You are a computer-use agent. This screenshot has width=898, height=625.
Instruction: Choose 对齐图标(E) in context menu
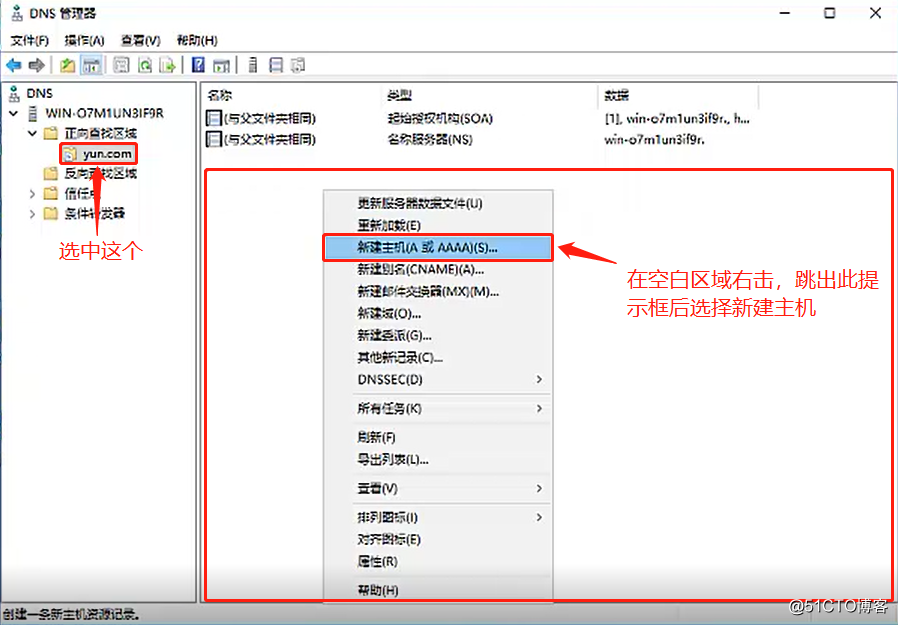438,539
